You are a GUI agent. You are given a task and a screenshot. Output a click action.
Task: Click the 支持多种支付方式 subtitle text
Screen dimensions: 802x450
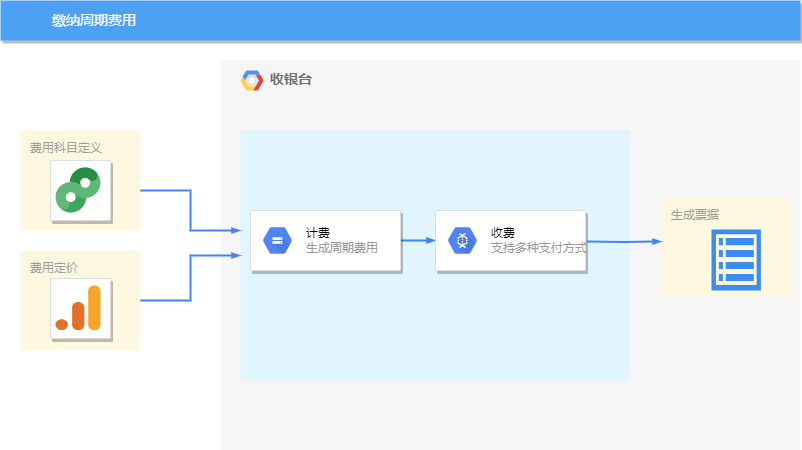tap(538, 248)
